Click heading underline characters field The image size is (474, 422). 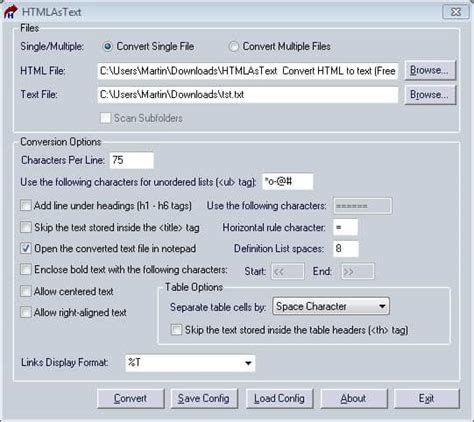tap(363, 206)
